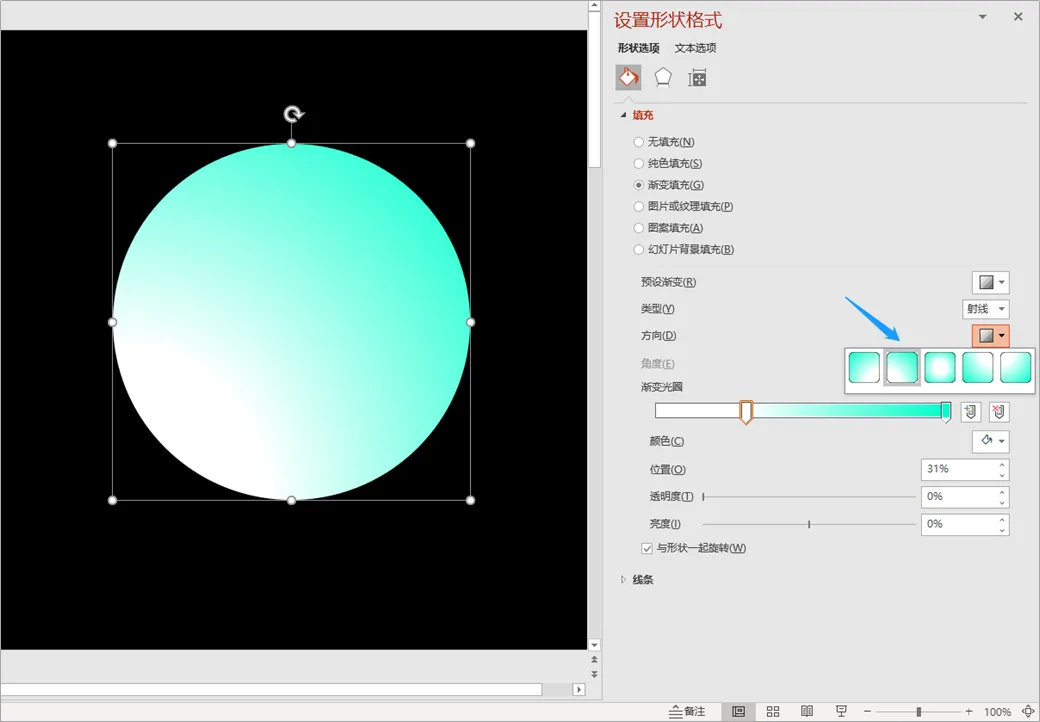Open the Fill & Line paint bucket tab
1040x722 pixels.
tap(628, 78)
